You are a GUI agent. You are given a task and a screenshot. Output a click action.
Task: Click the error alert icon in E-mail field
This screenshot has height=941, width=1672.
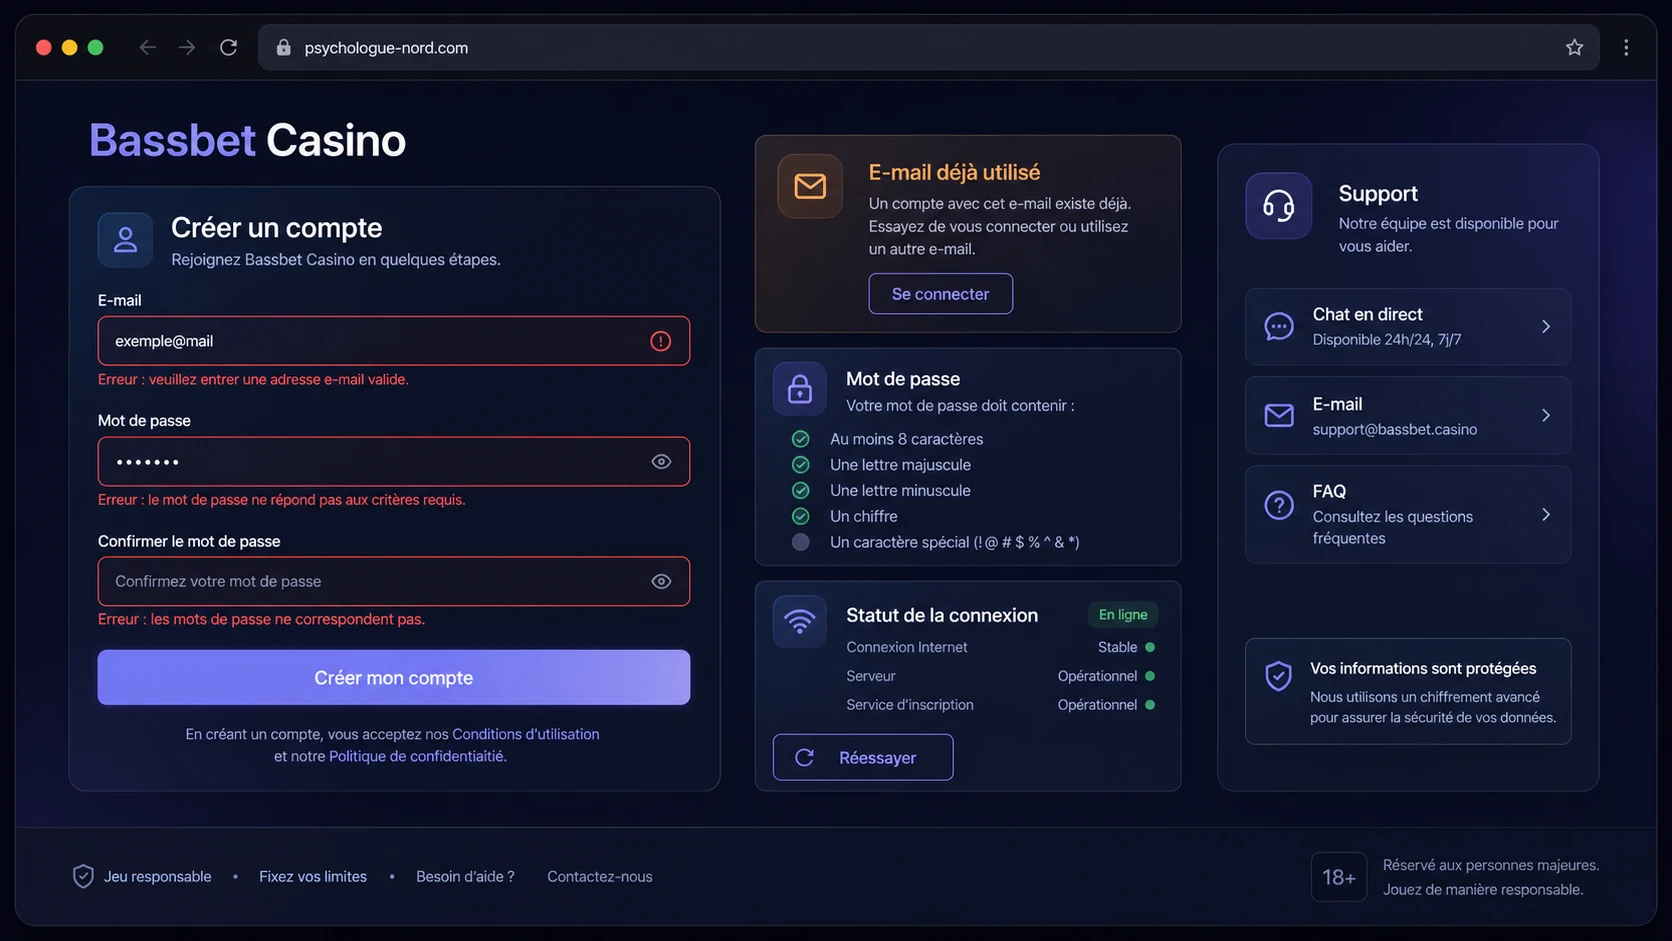[x=661, y=341]
